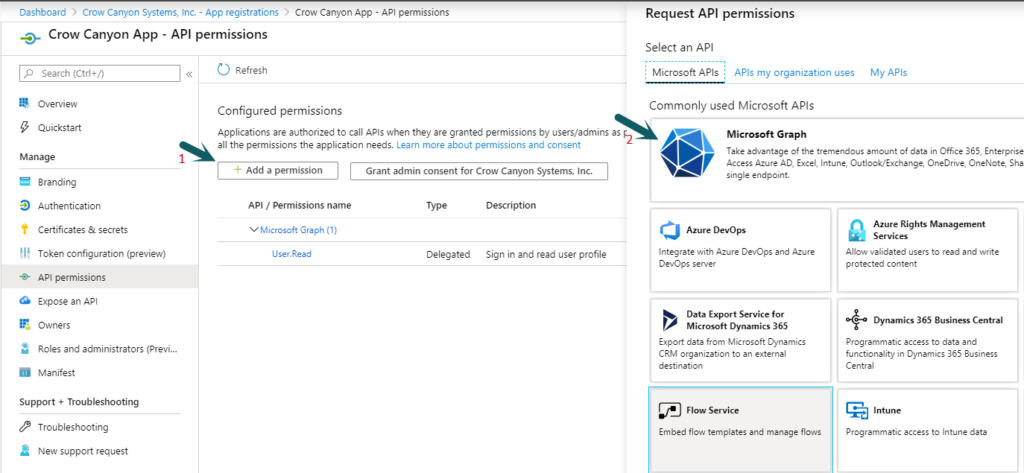The width and height of the screenshot is (1024, 473).
Task: Click the Overview icon in sidebar
Action: [25, 103]
